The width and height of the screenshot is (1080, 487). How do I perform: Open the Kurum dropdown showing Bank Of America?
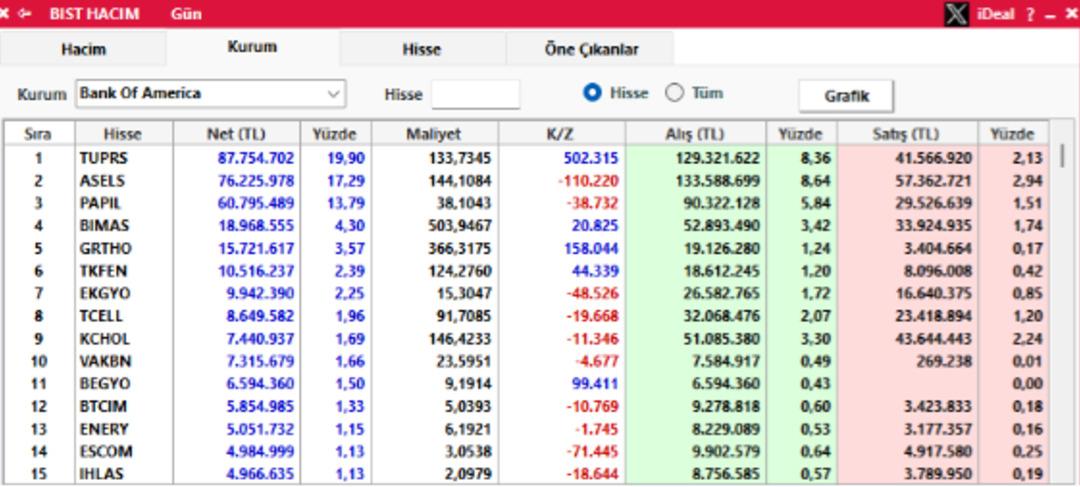tap(211, 94)
